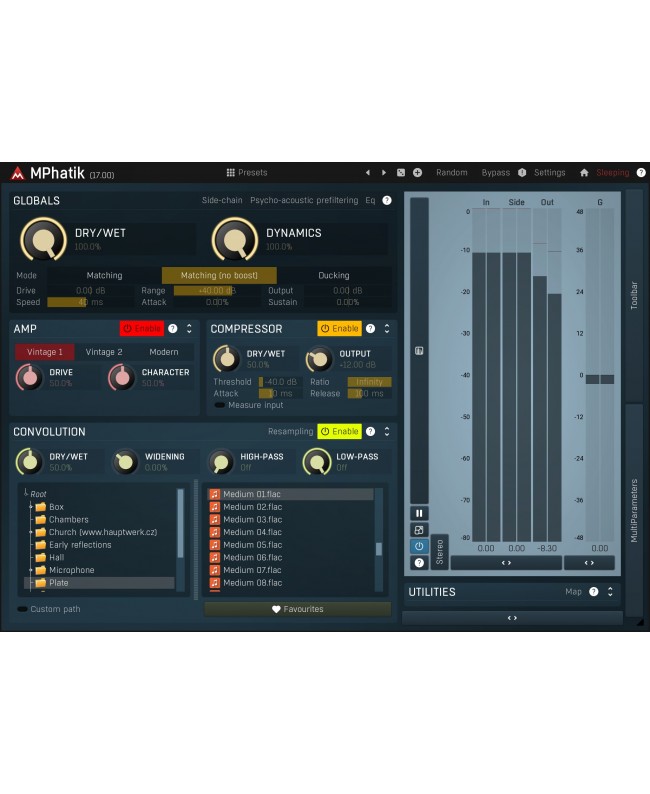Open Convolution section help icon
This screenshot has height=794, width=650.
(371, 431)
